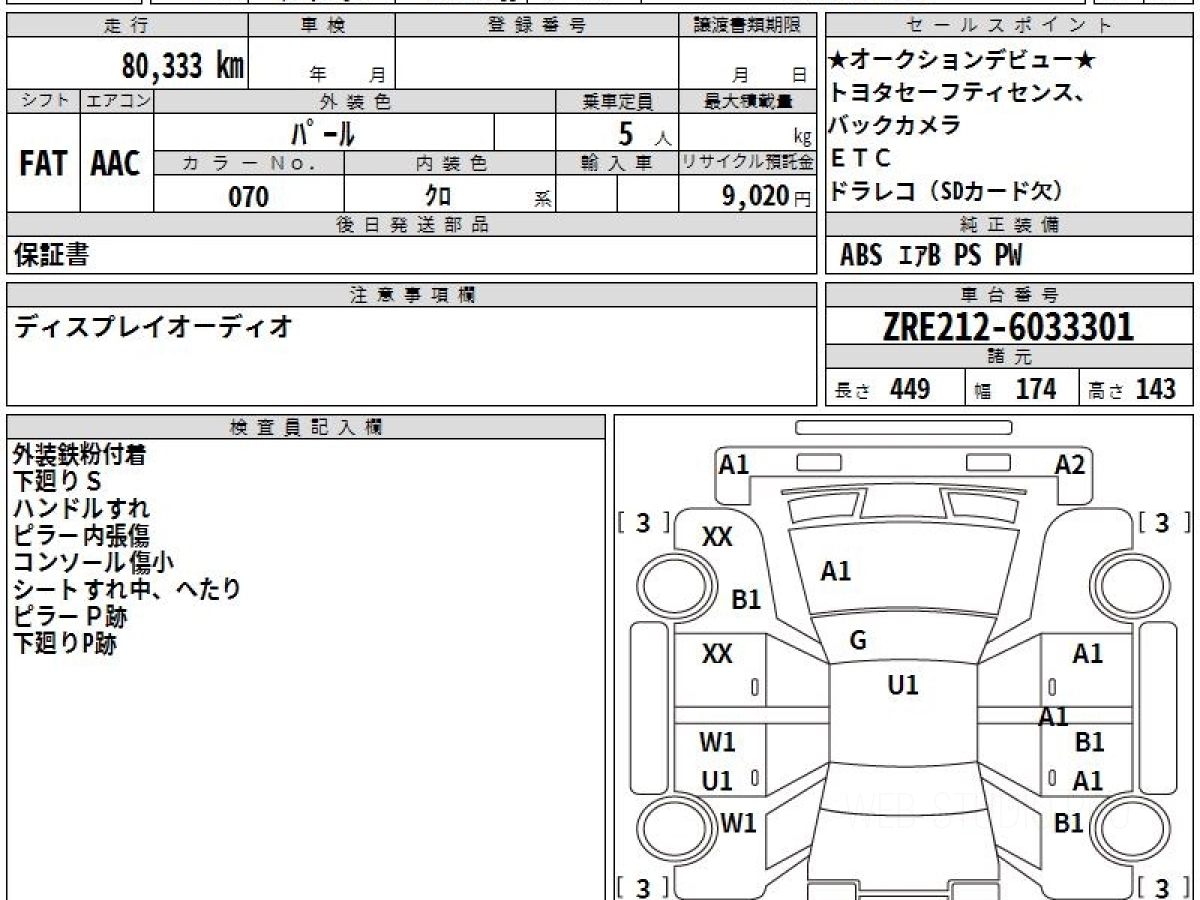Click the 外装色 header
The width and height of the screenshot is (1200, 900).
(x=355, y=101)
